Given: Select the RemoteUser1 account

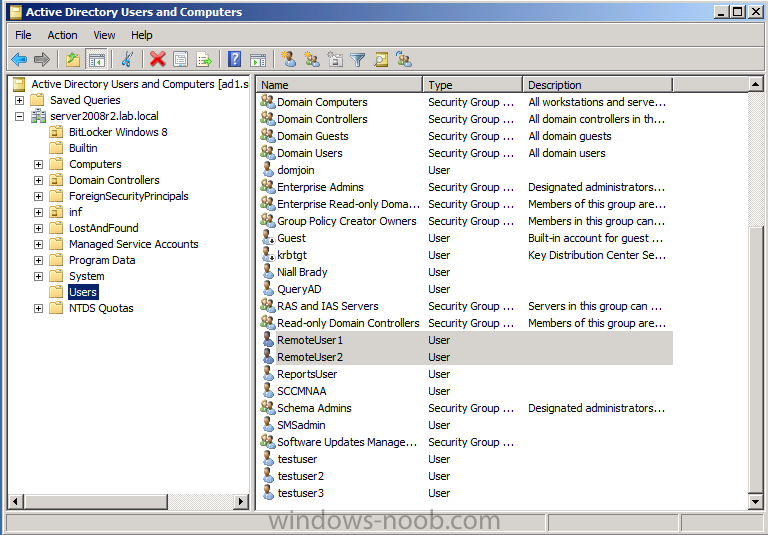Looking at the screenshot, I should 310,340.
